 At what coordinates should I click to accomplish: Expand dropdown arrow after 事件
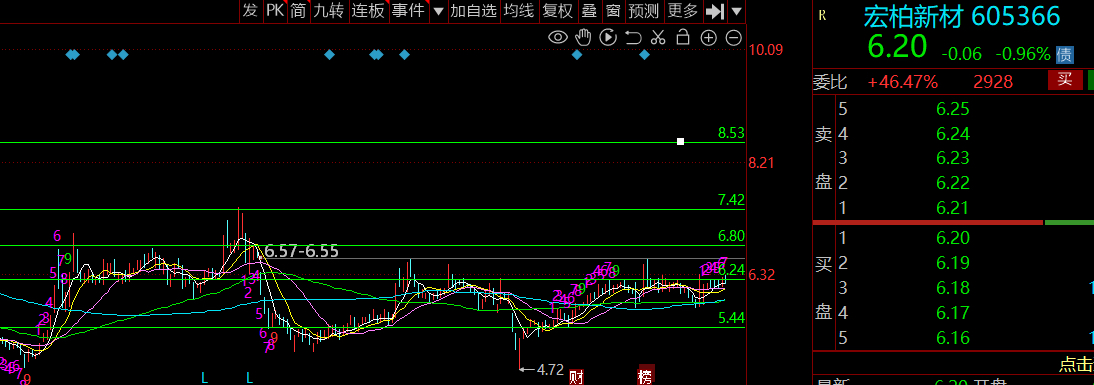[x=438, y=11]
